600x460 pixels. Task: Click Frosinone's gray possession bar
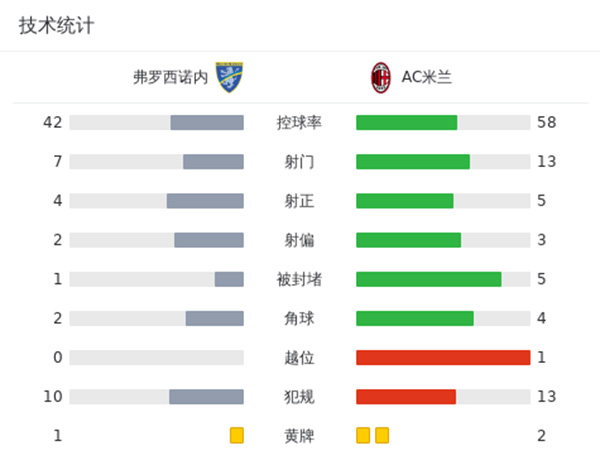[x=207, y=122]
